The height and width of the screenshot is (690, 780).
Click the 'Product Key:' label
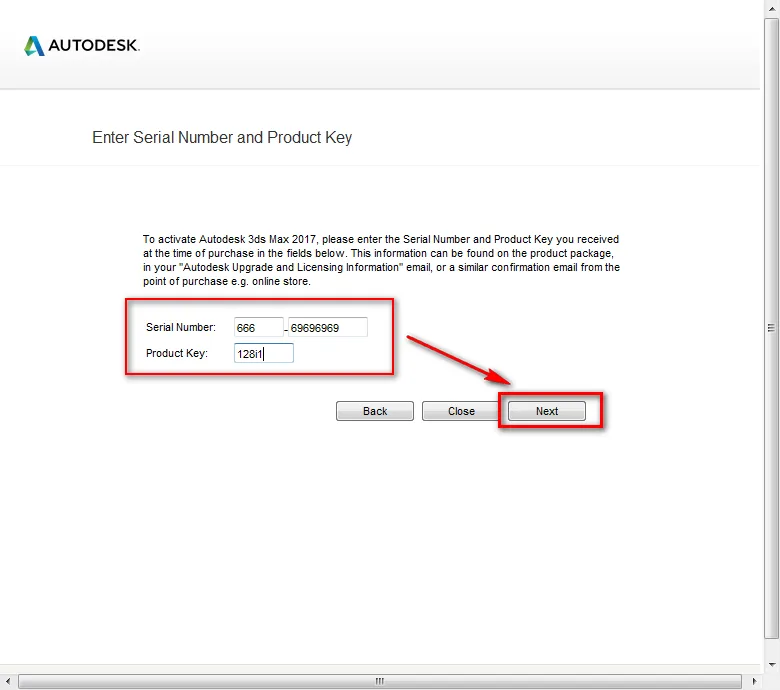pos(177,353)
